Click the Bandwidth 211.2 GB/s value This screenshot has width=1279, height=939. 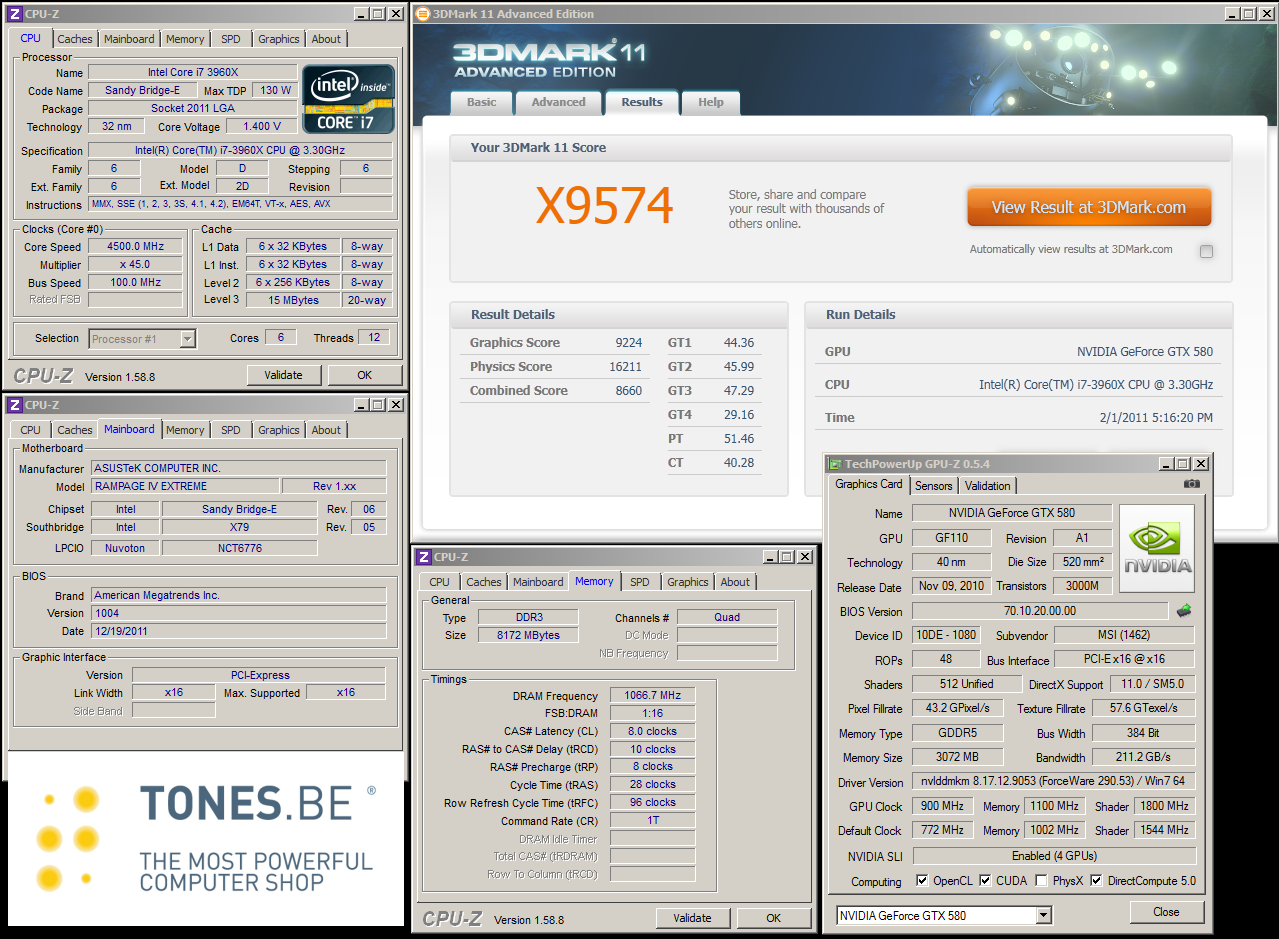[1143, 757]
